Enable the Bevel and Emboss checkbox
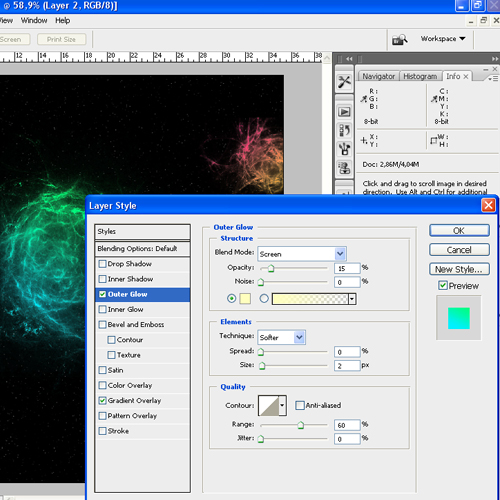Screen dimensions: 500x500 [102, 324]
